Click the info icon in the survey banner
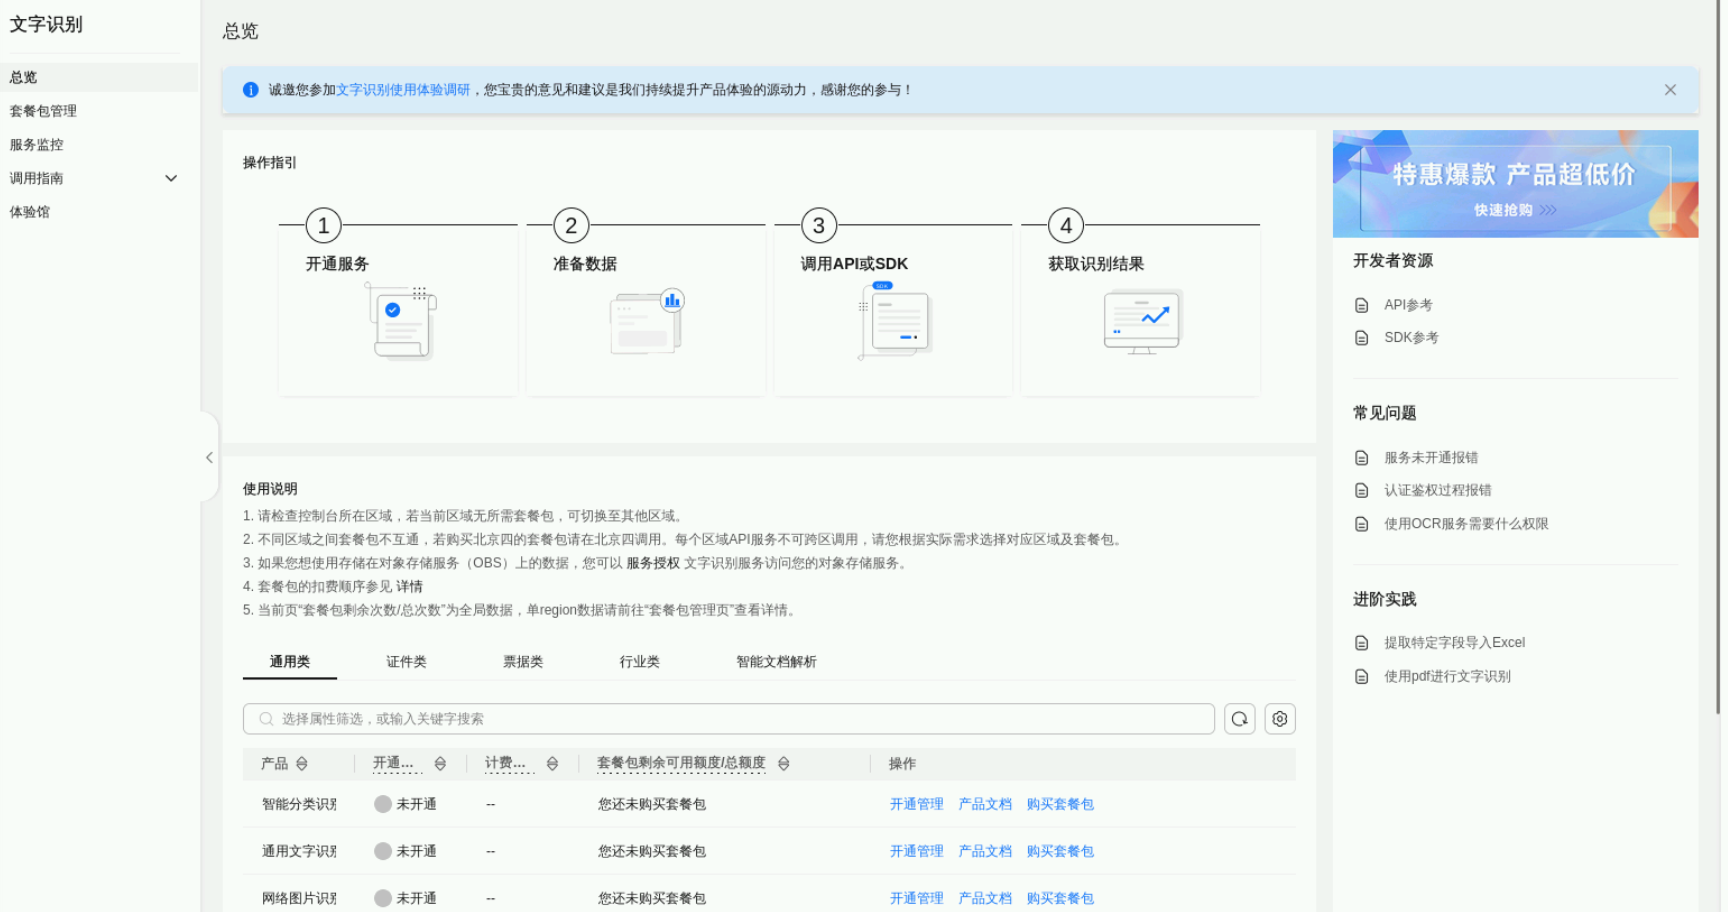 250,89
